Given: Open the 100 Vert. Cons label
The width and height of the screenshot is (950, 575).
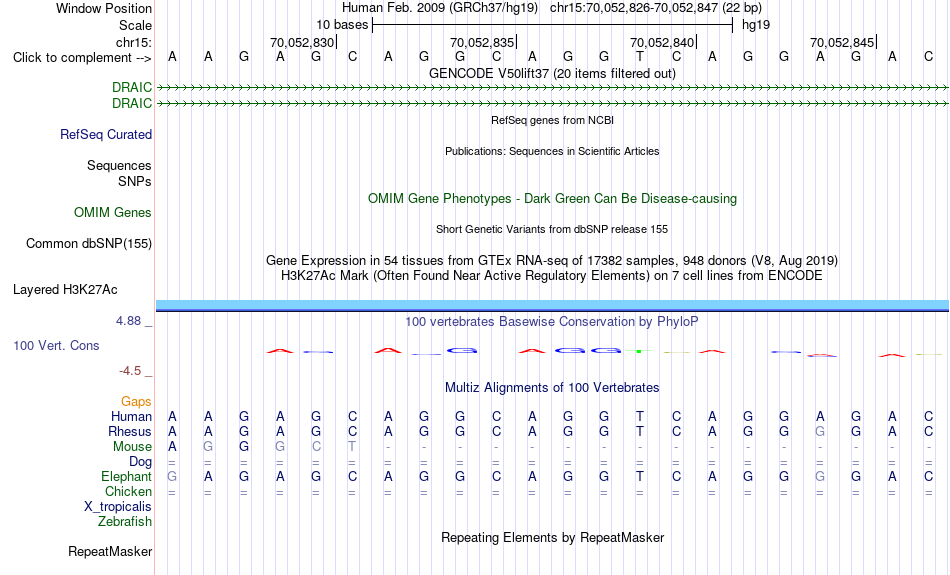Looking at the screenshot, I should point(56,345).
